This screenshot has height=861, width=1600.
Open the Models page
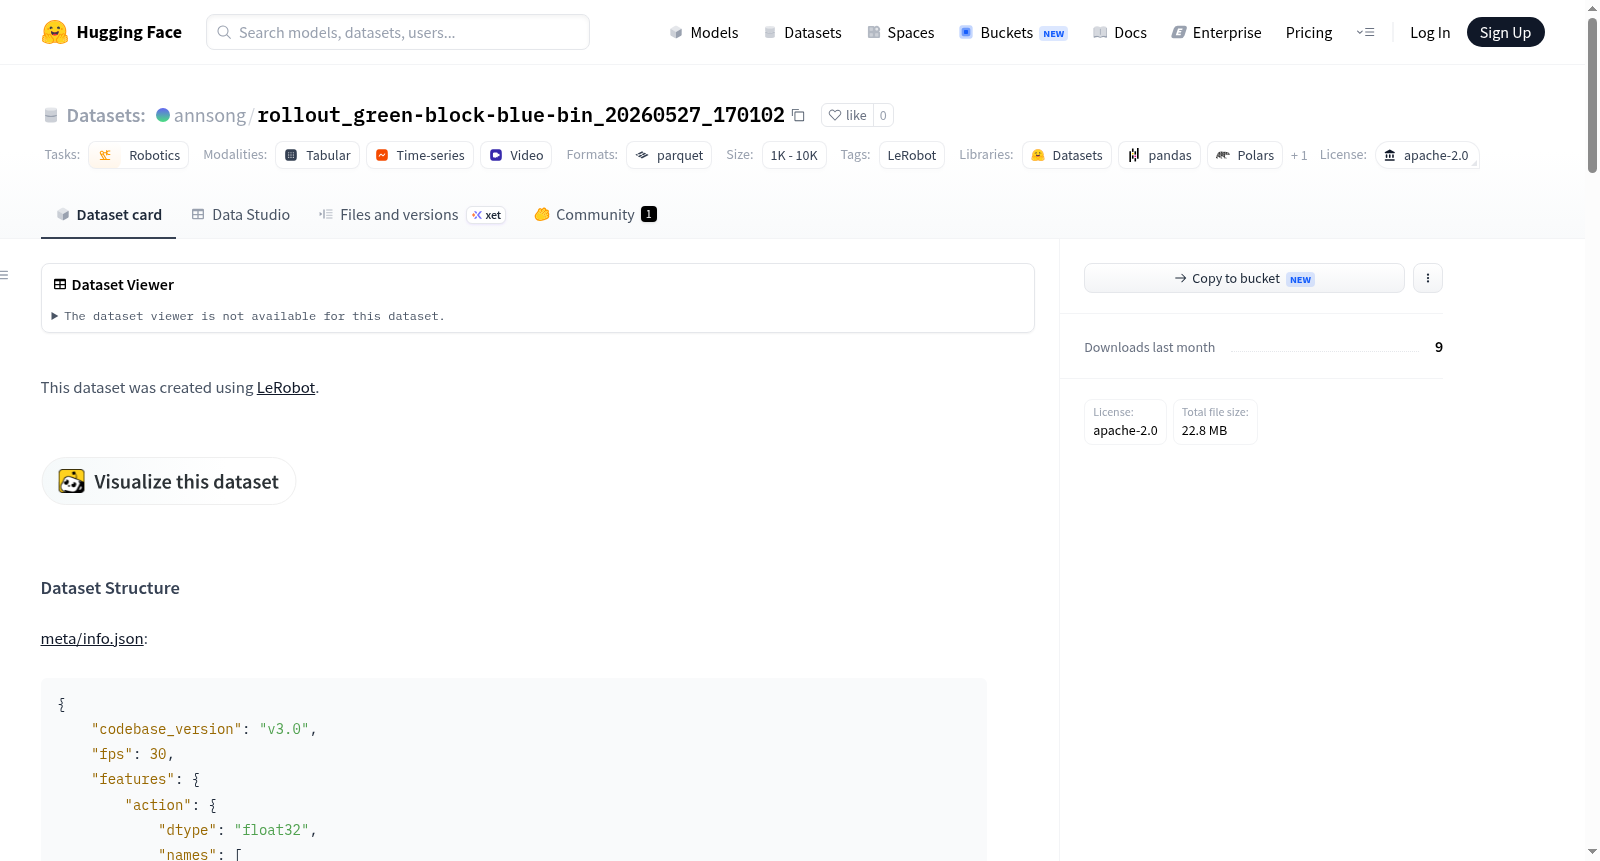[x=704, y=32]
